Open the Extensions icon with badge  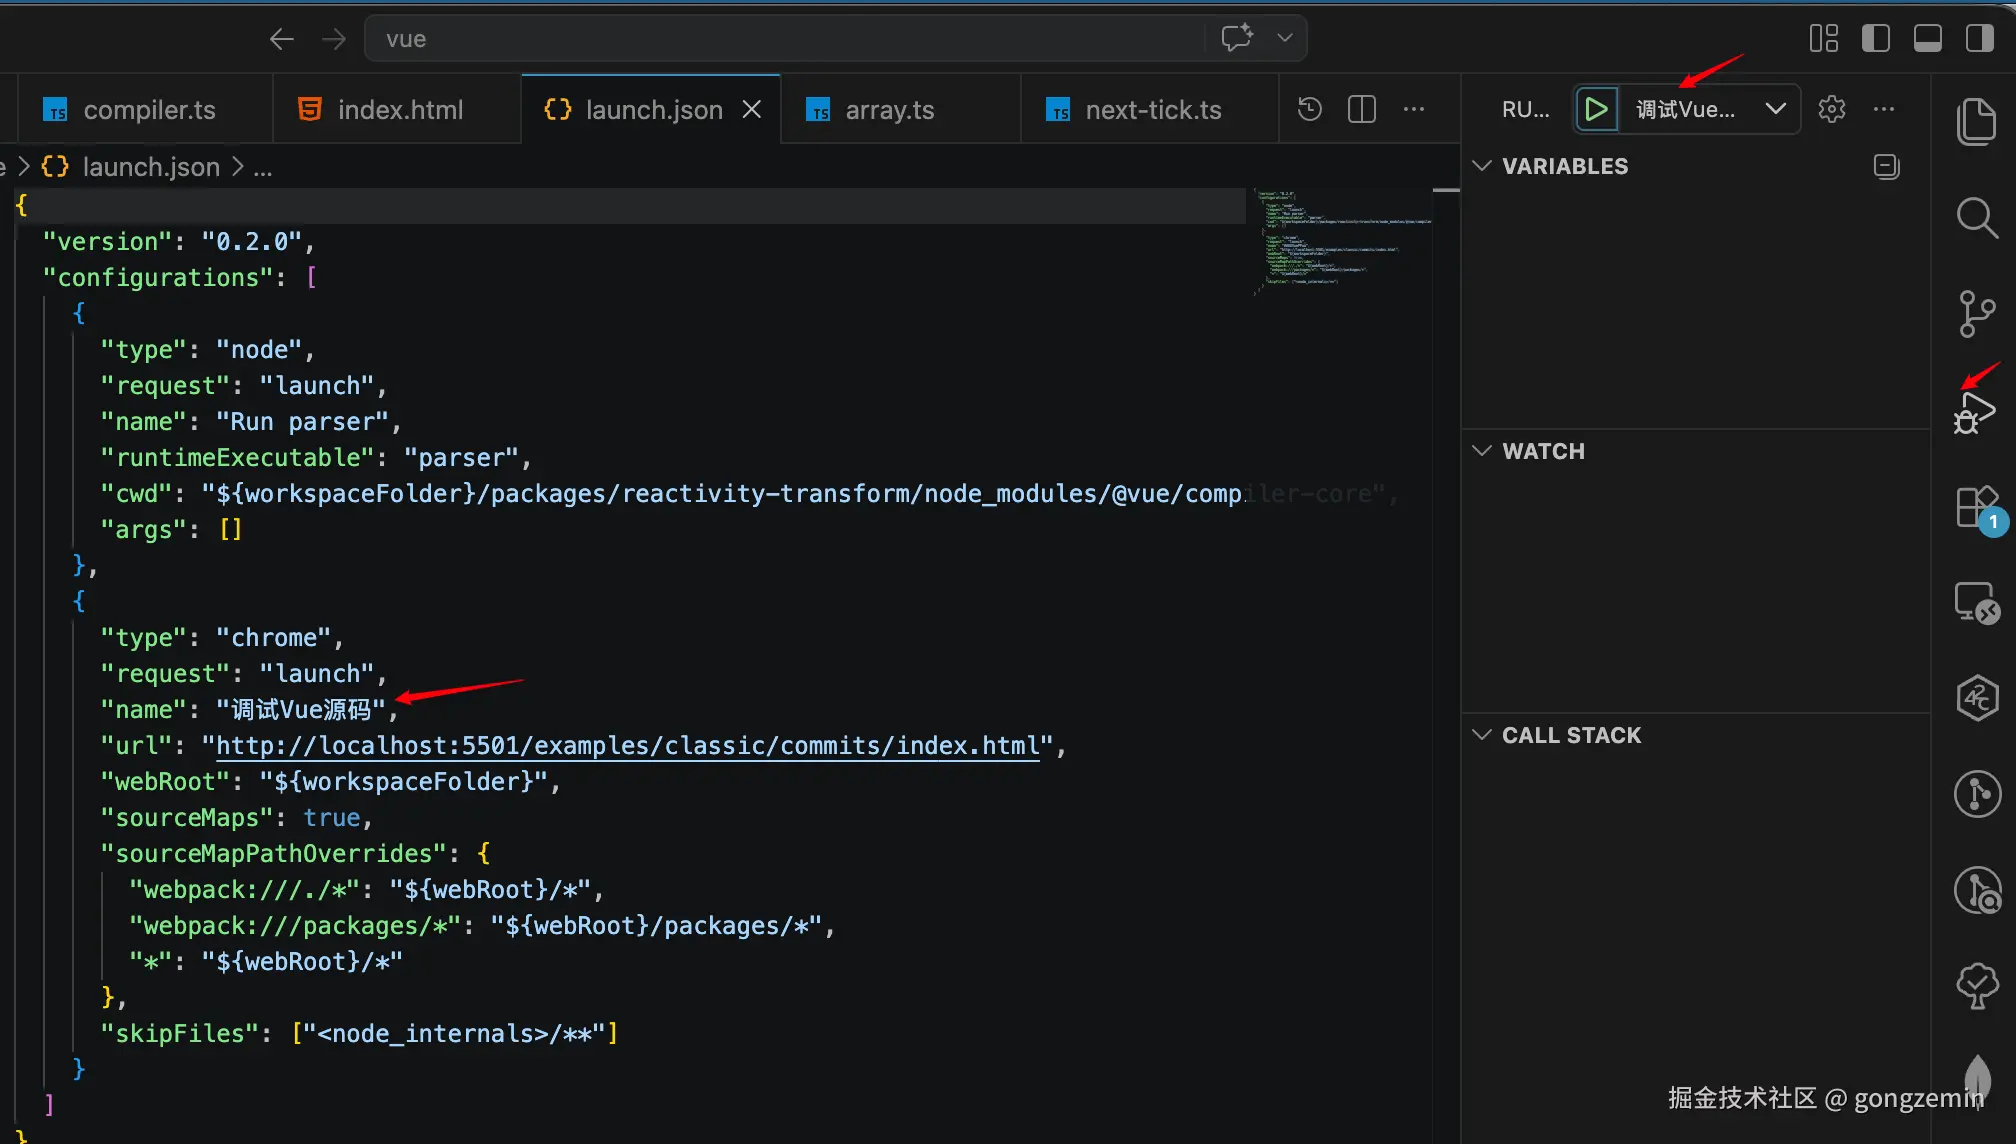point(1977,508)
